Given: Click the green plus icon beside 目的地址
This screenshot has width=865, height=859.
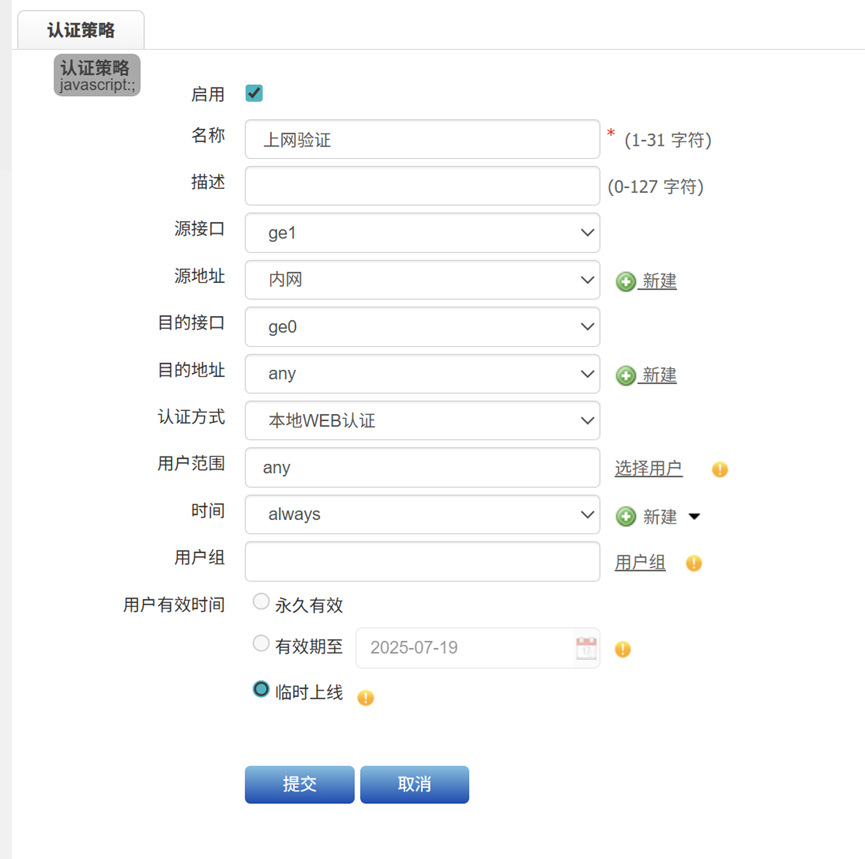Looking at the screenshot, I should point(626,376).
